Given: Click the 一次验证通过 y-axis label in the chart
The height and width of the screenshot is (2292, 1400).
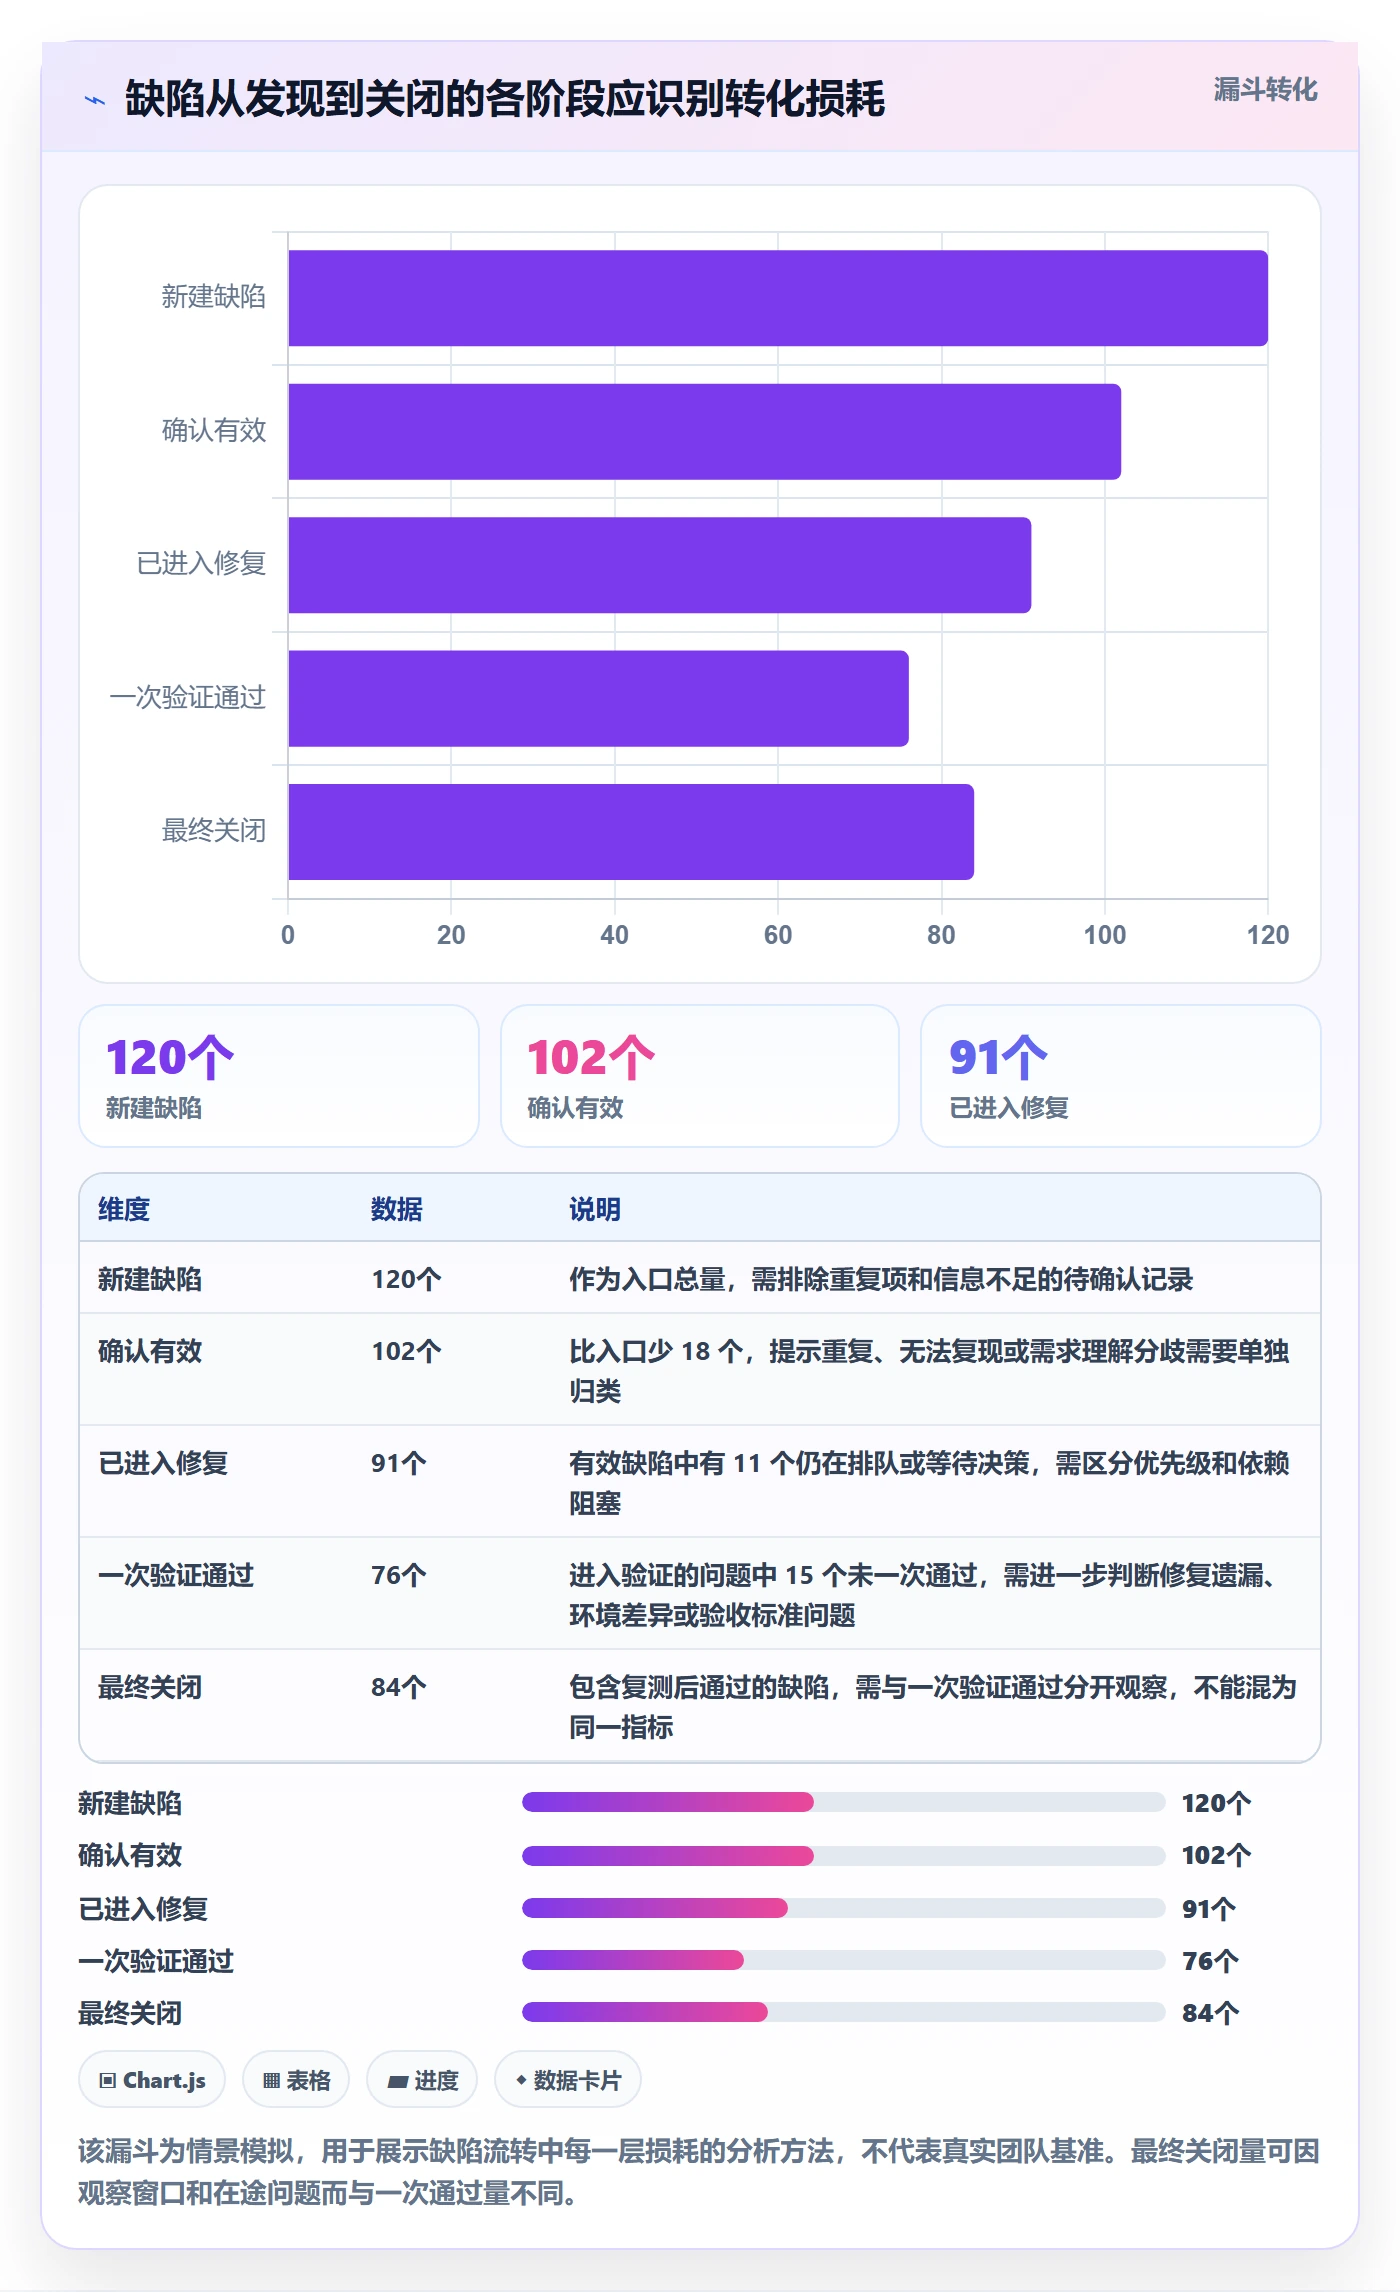Looking at the screenshot, I should click(188, 697).
